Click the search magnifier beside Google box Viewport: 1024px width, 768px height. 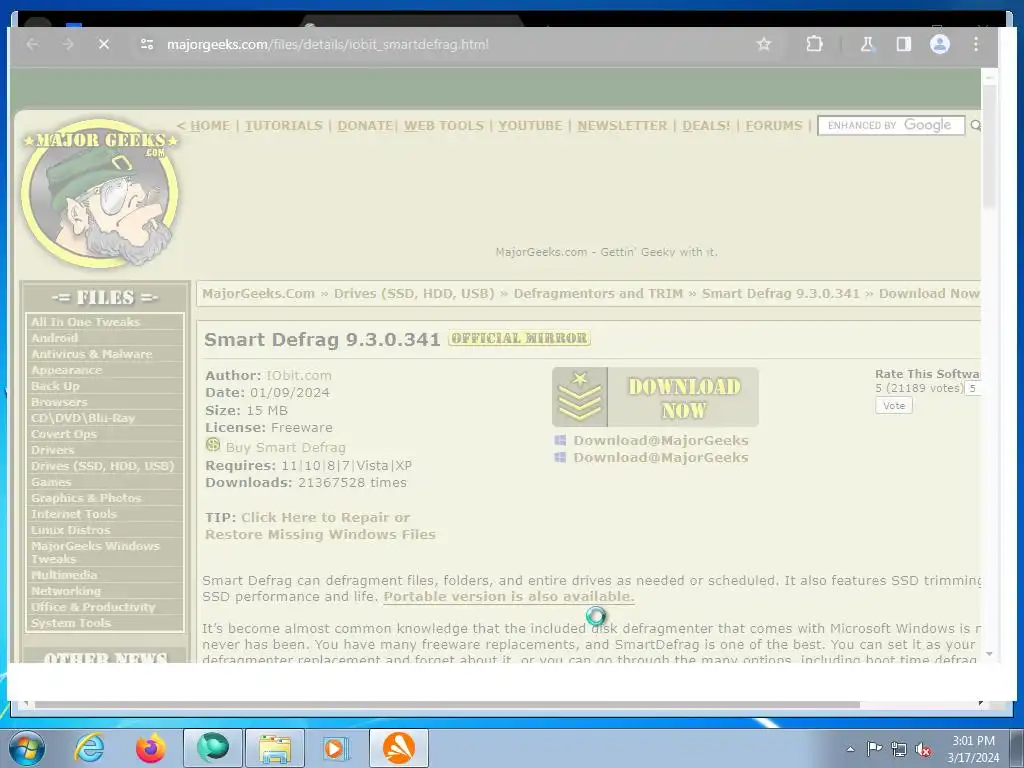pos(975,125)
